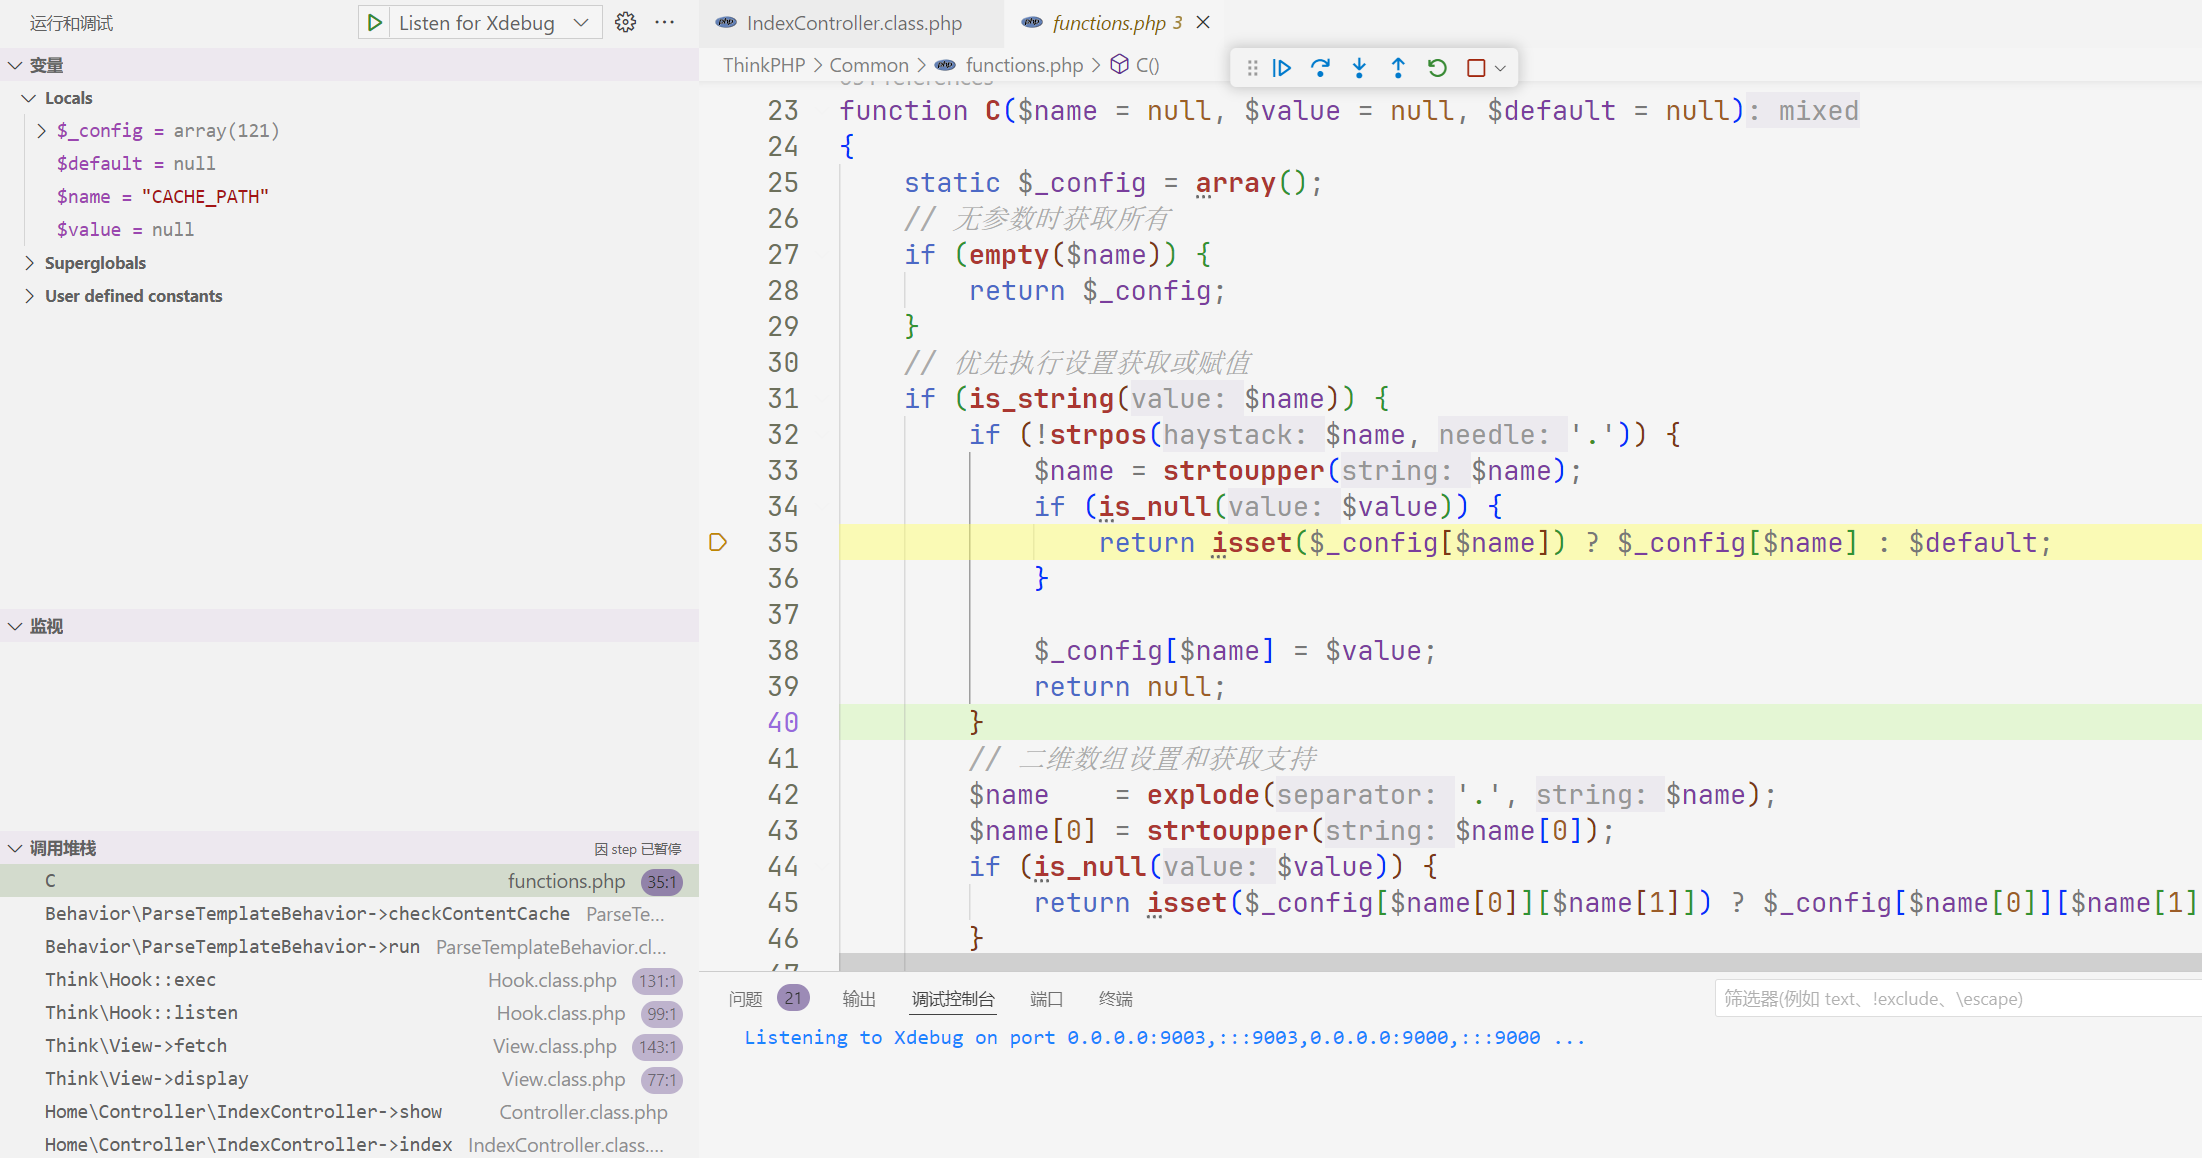Open launch.json via gear icon
The height and width of the screenshot is (1158, 2202).
coord(625,23)
